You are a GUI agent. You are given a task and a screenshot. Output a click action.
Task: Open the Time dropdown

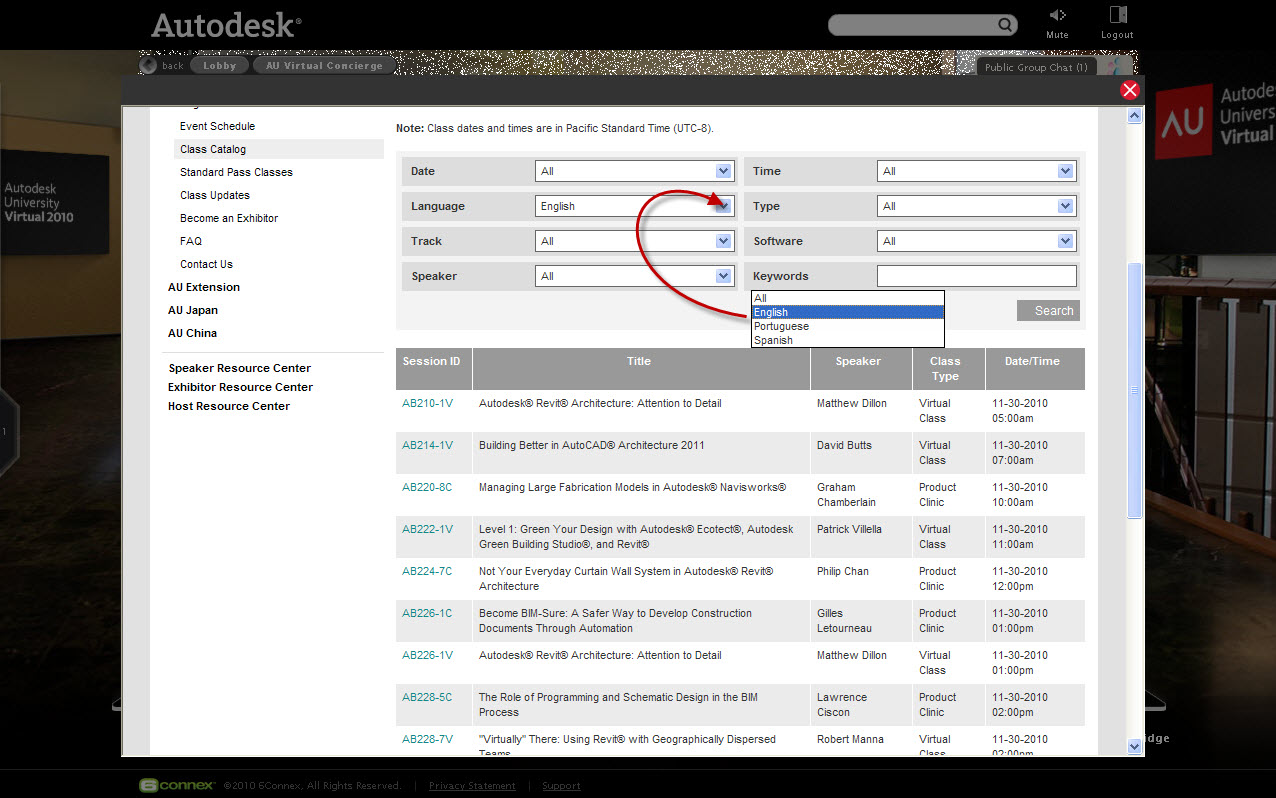click(x=976, y=171)
